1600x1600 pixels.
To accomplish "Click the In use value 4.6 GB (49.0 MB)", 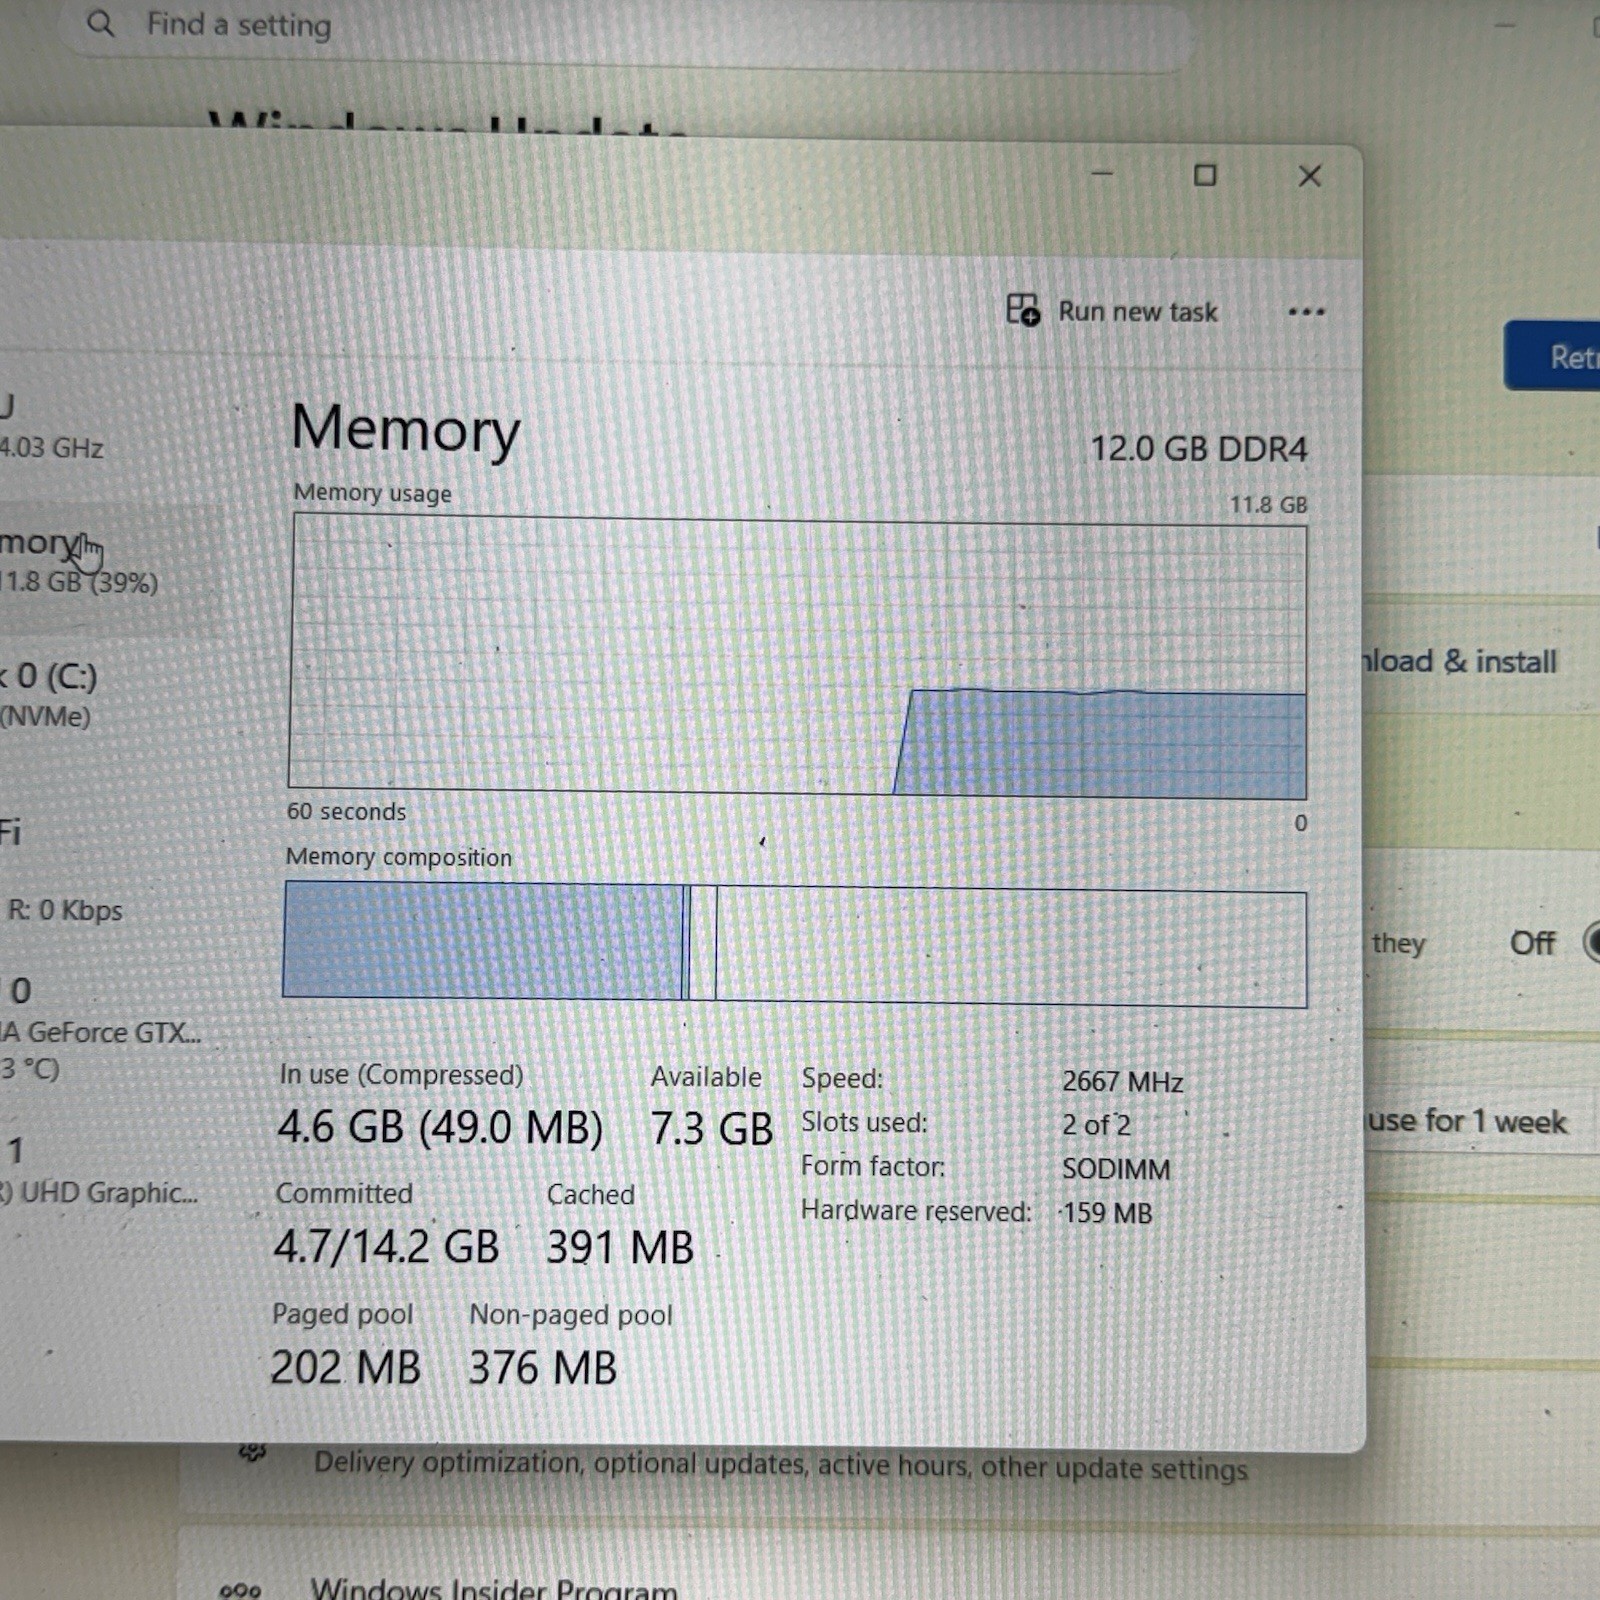I will [440, 1127].
